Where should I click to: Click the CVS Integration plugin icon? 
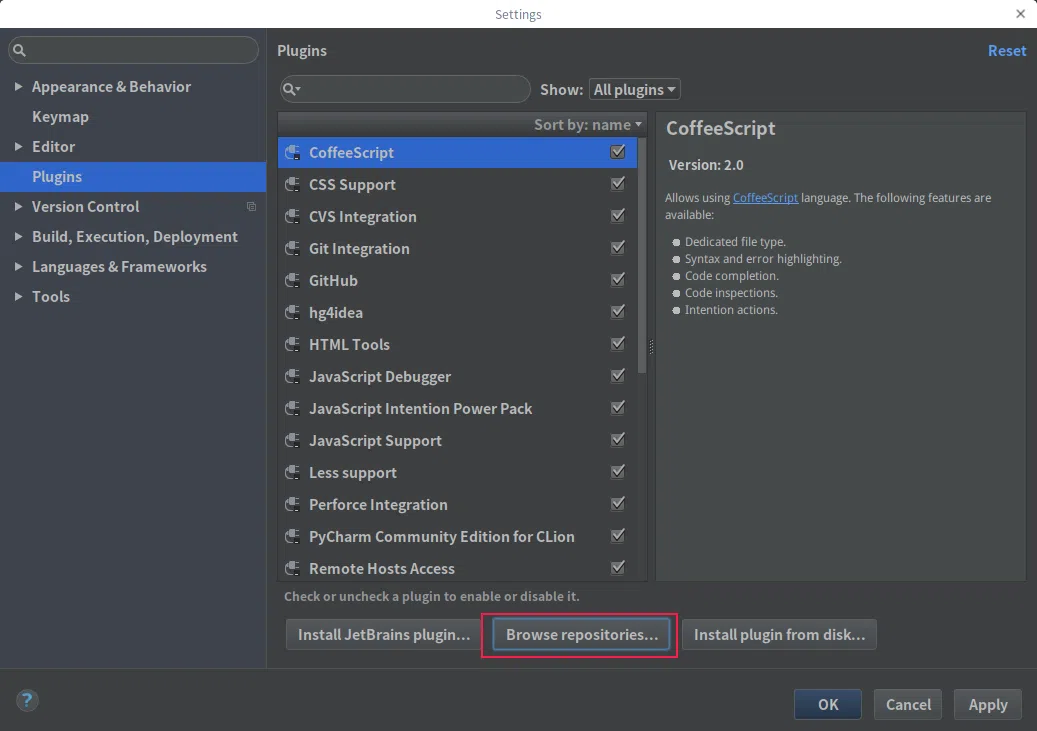[x=292, y=216]
